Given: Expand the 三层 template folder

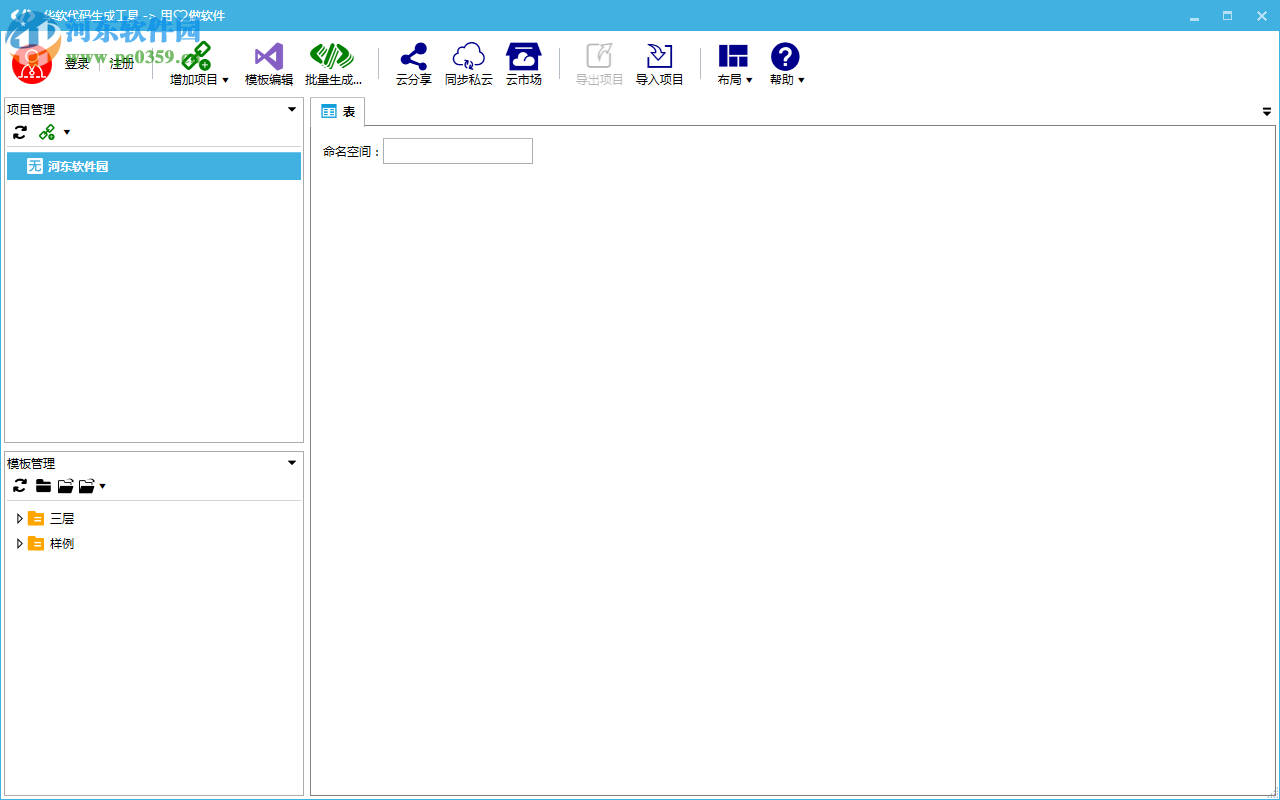Looking at the screenshot, I should pyautogui.click(x=19, y=518).
